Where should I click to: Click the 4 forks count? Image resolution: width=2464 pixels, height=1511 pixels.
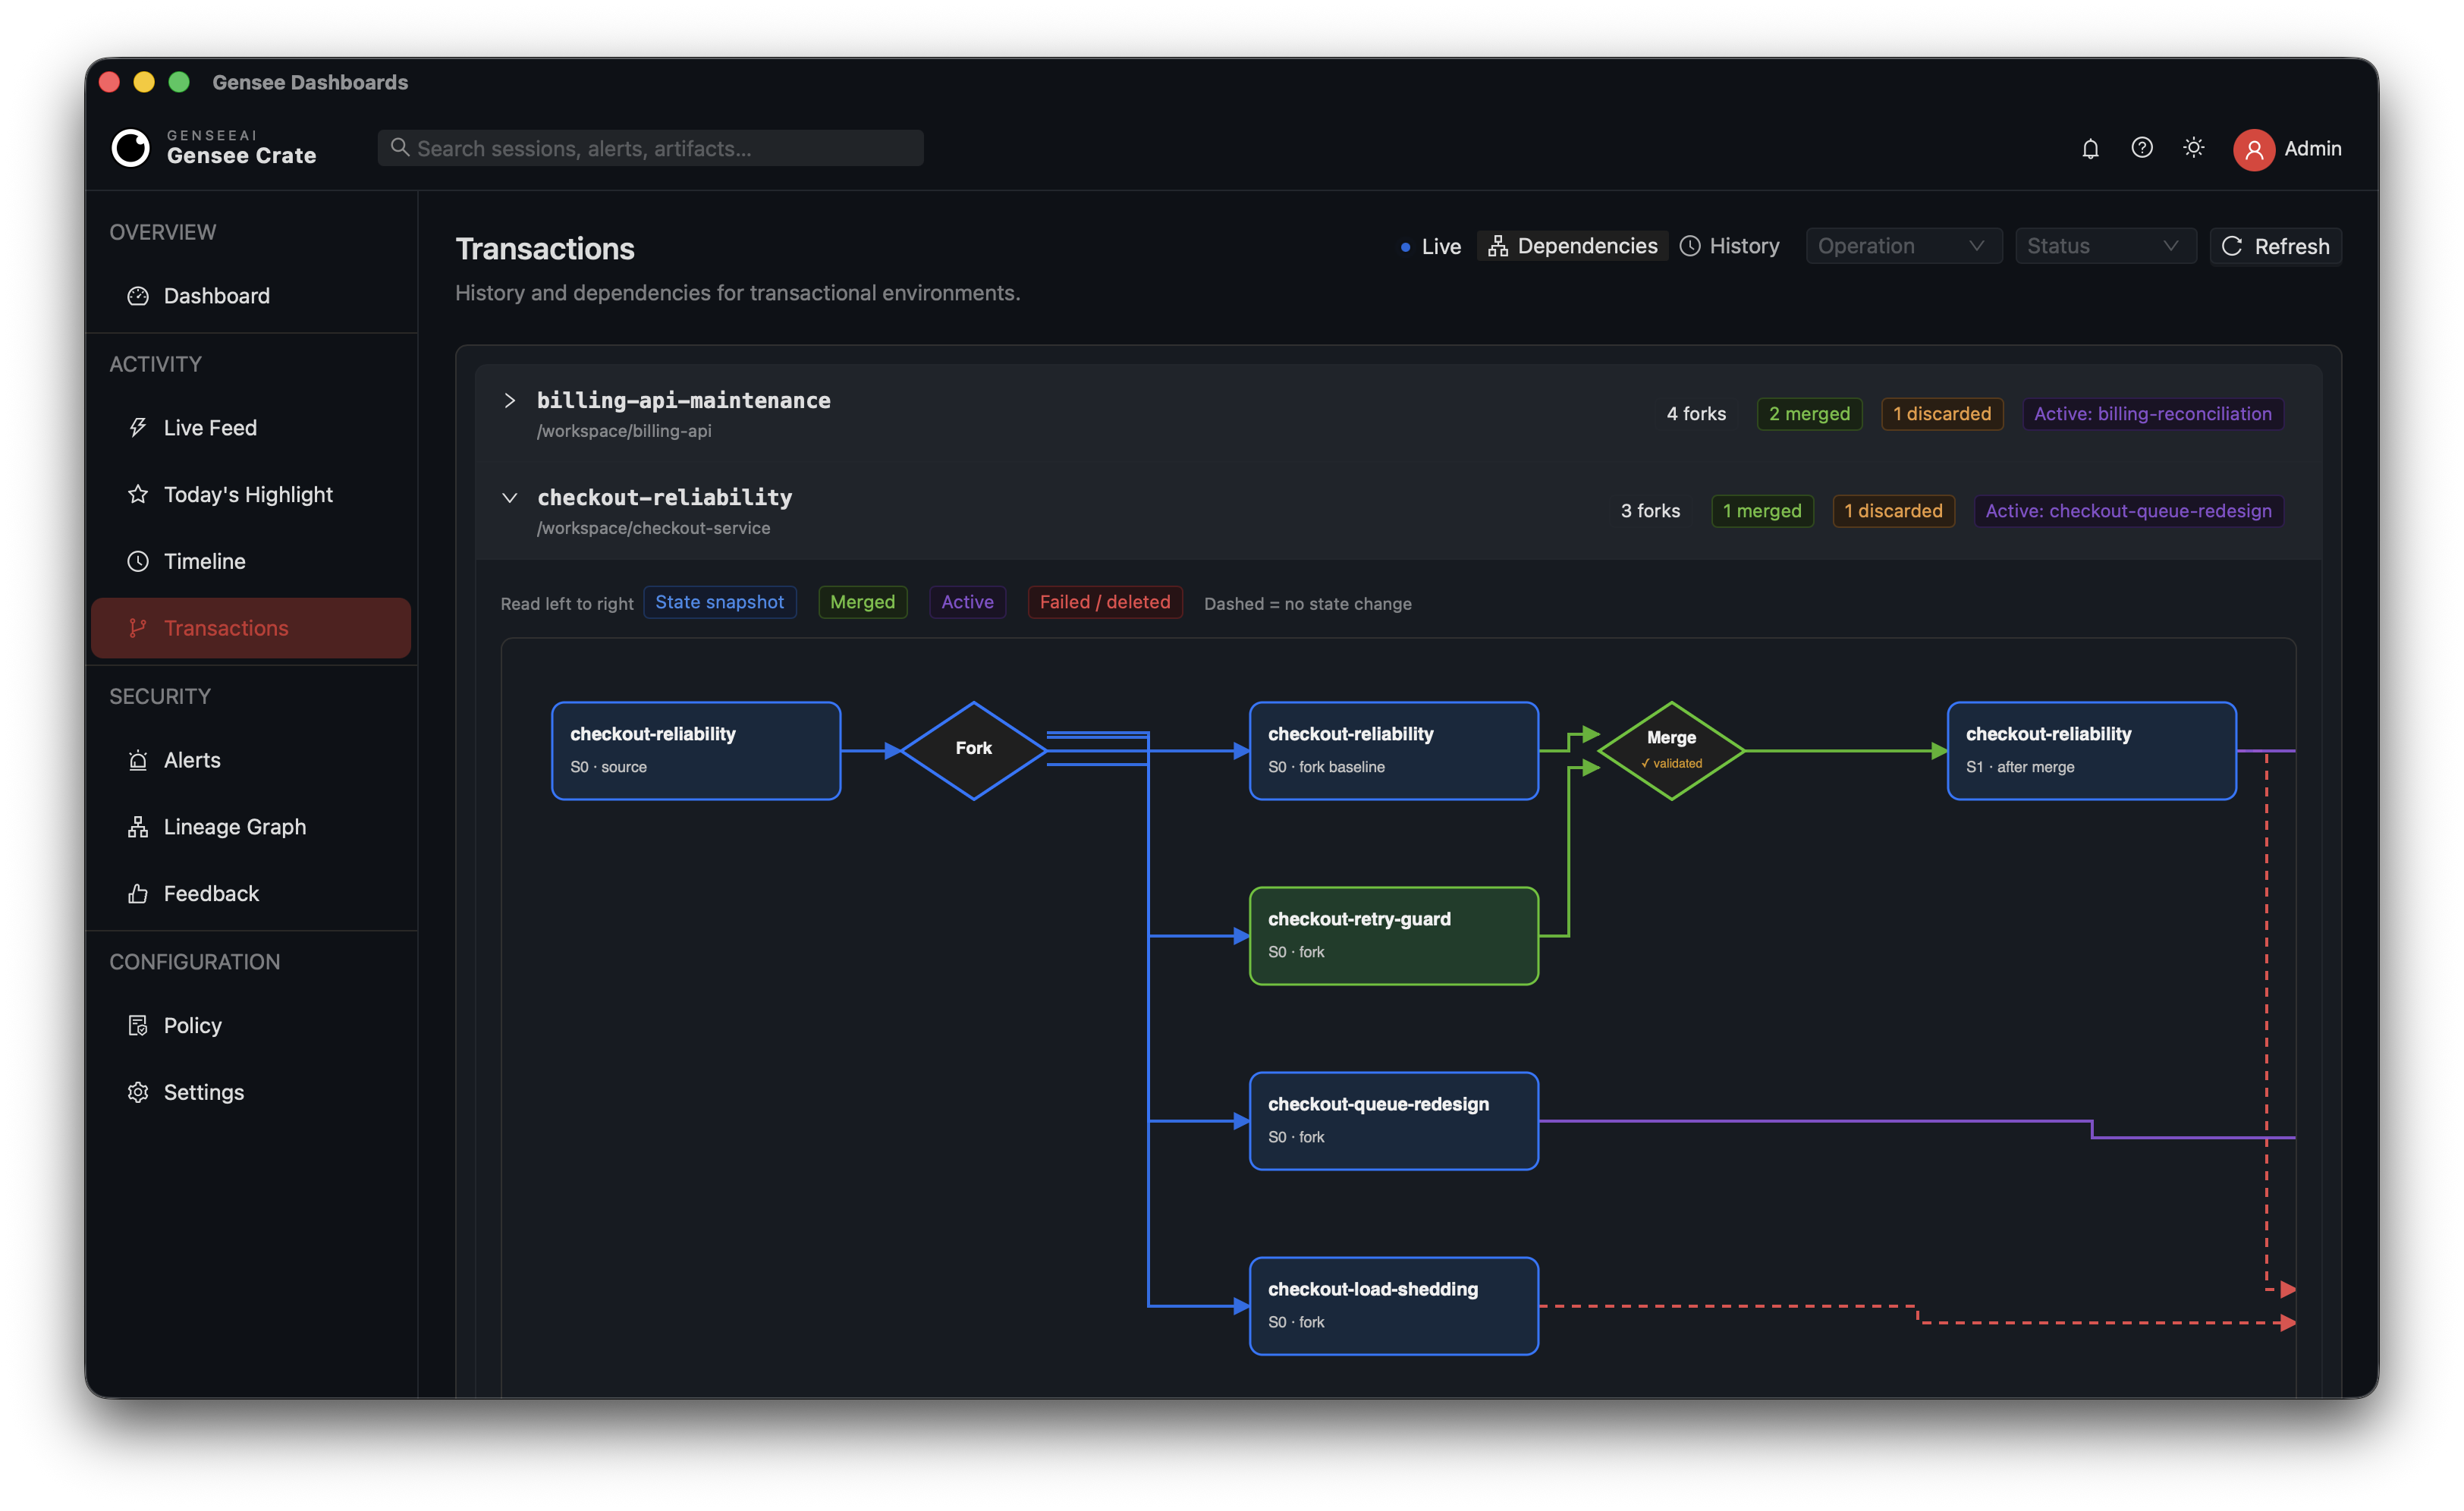point(1696,414)
